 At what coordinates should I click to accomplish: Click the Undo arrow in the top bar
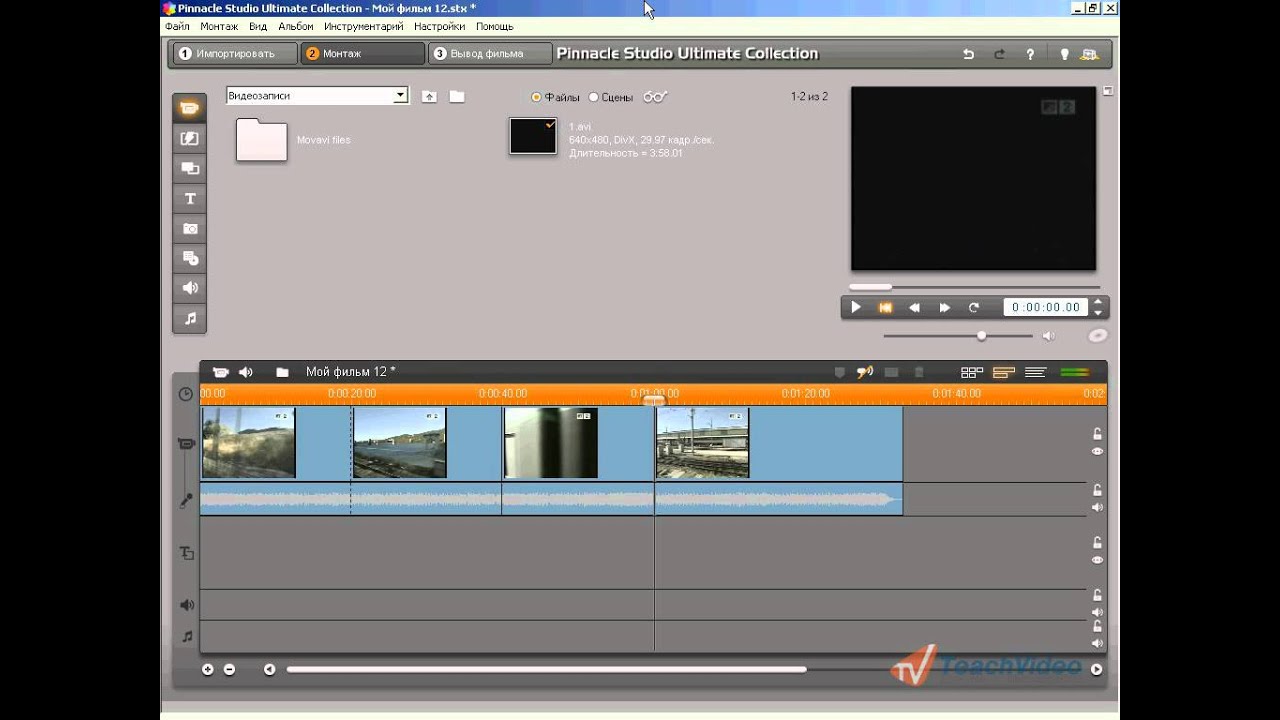coord(968,54)
